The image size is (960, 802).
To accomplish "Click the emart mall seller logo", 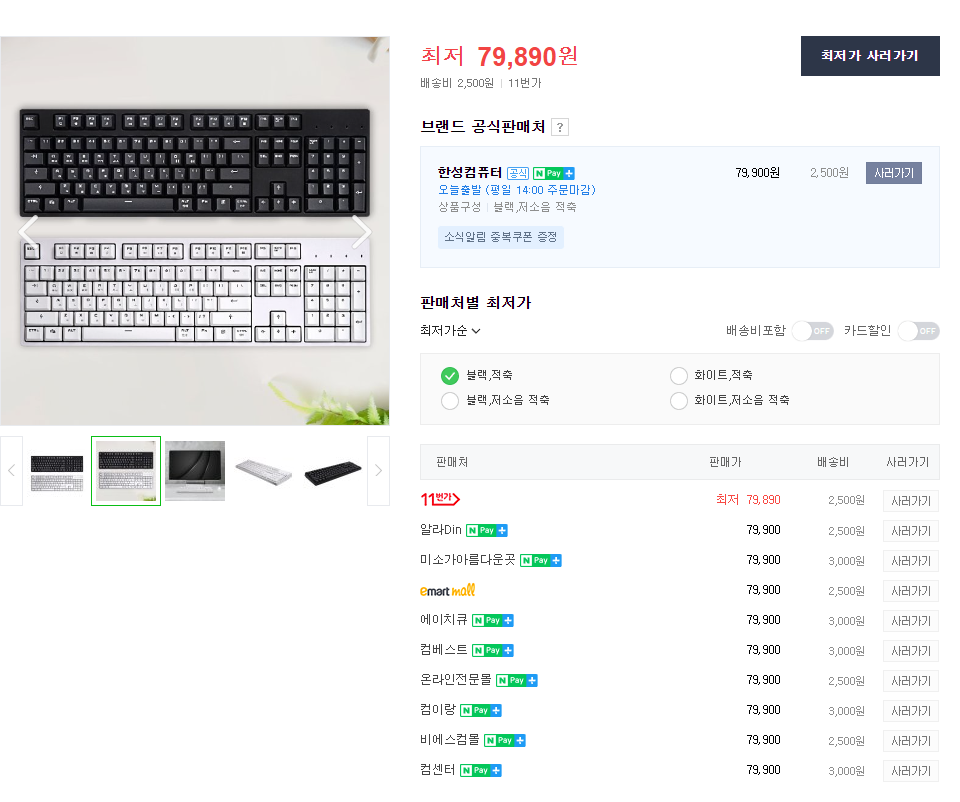I will 448,590.
